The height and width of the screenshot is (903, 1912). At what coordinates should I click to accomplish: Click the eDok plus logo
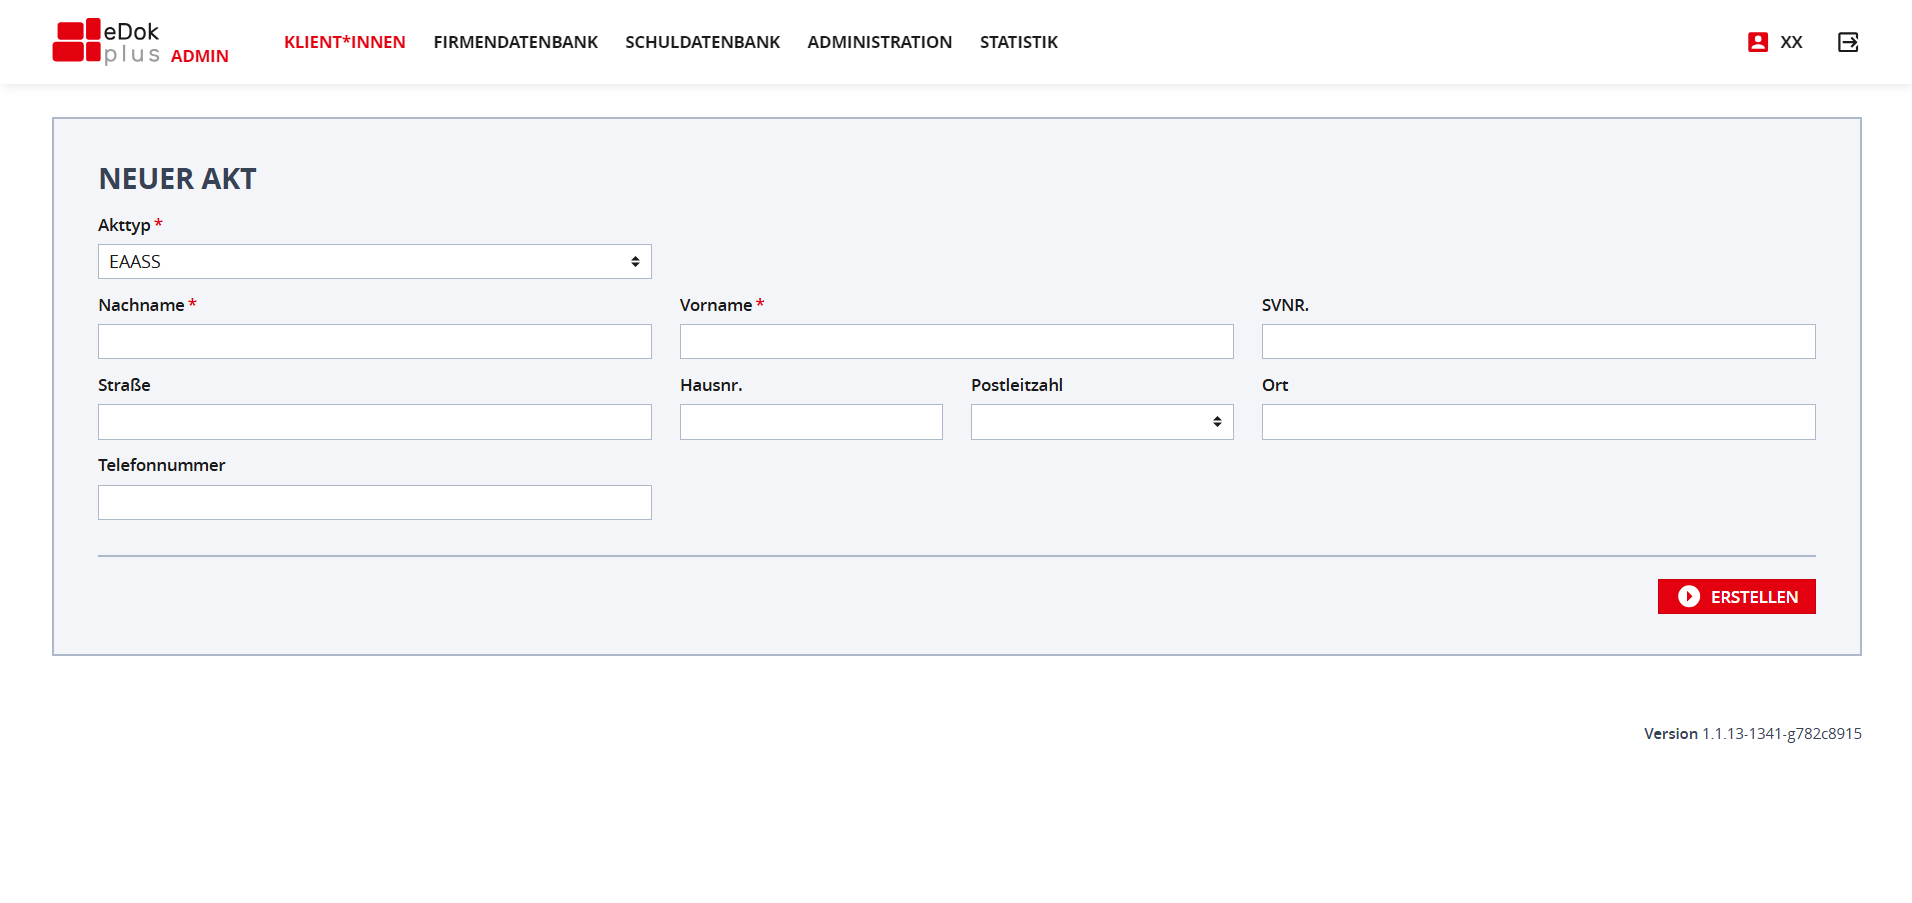[107, 42]
